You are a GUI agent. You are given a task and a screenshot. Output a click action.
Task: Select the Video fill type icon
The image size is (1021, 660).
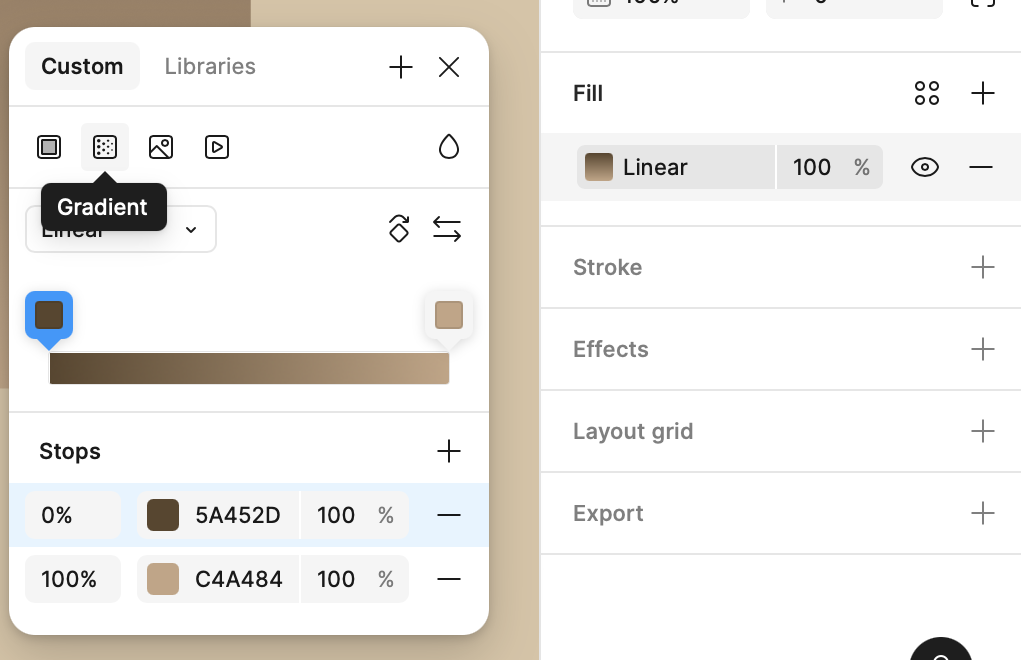[217, 147]
